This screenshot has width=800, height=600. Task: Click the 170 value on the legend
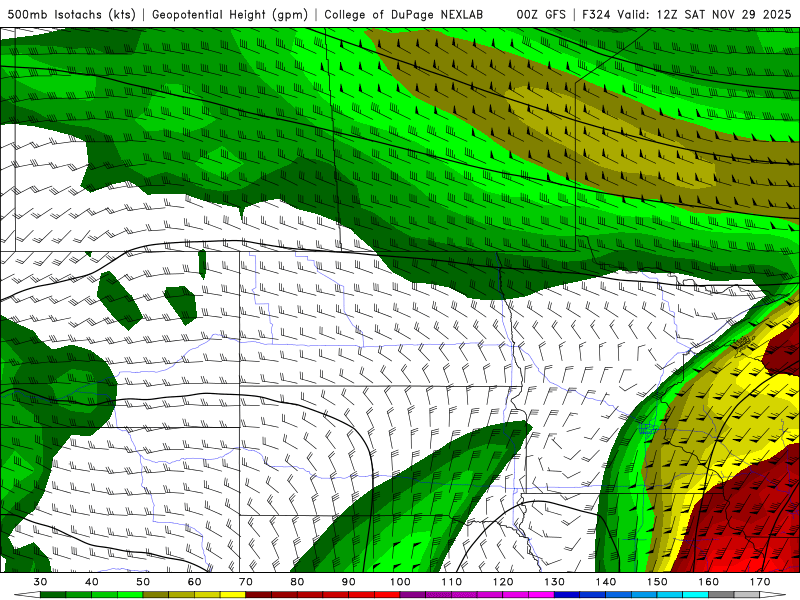click(x=760, y=582)
